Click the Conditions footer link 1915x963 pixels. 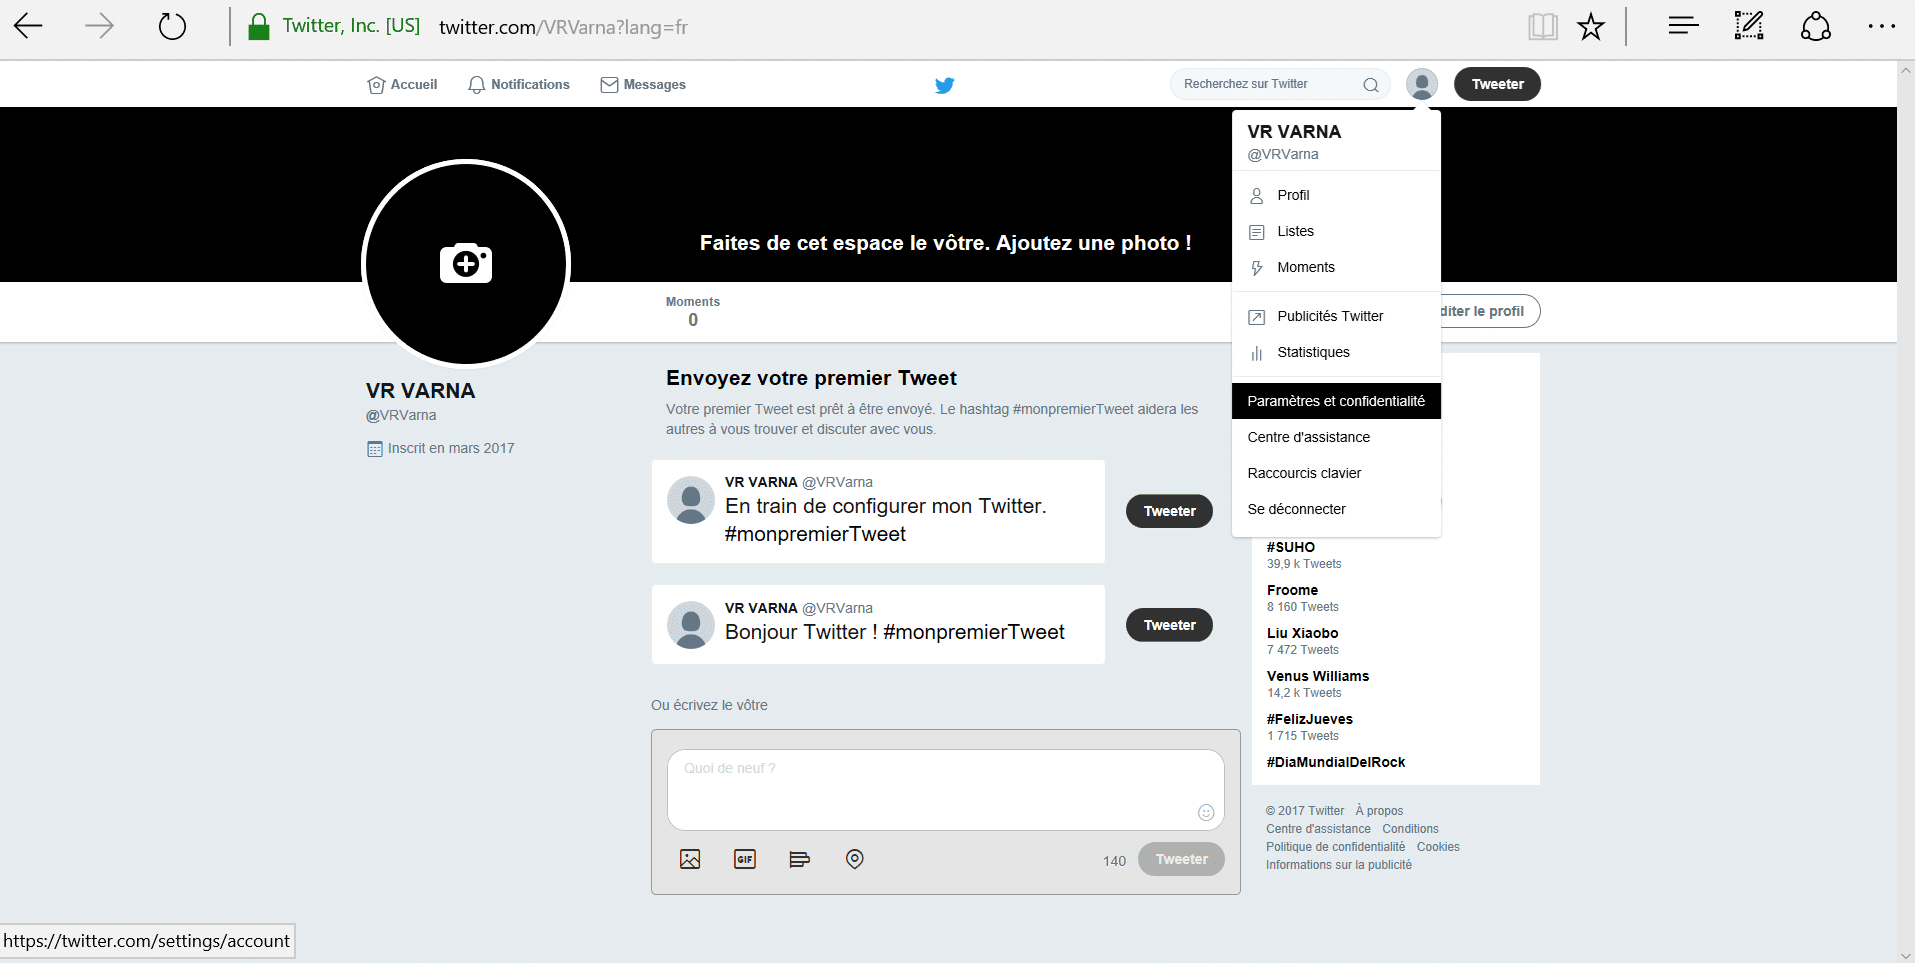[x=1410, y=829]
